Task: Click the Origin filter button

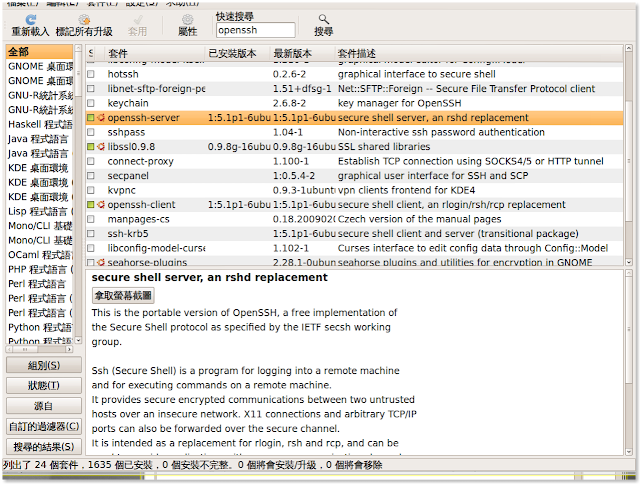Action: [44, 406]
